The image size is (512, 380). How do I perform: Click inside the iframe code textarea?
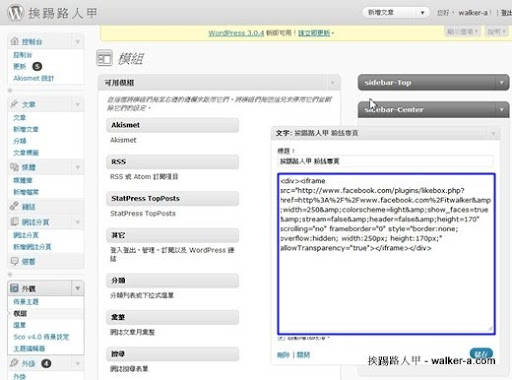click(x=386, y=254)
